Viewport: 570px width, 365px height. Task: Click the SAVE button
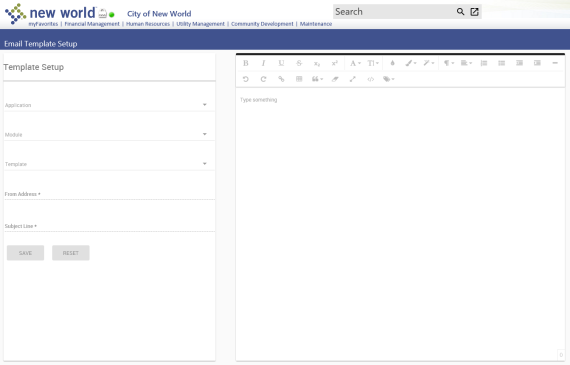point(25,253)
